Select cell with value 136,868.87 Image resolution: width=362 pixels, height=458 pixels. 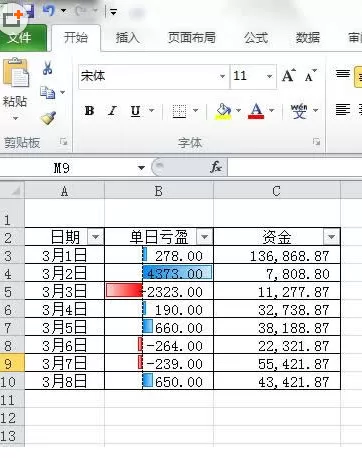pos(277,255)
